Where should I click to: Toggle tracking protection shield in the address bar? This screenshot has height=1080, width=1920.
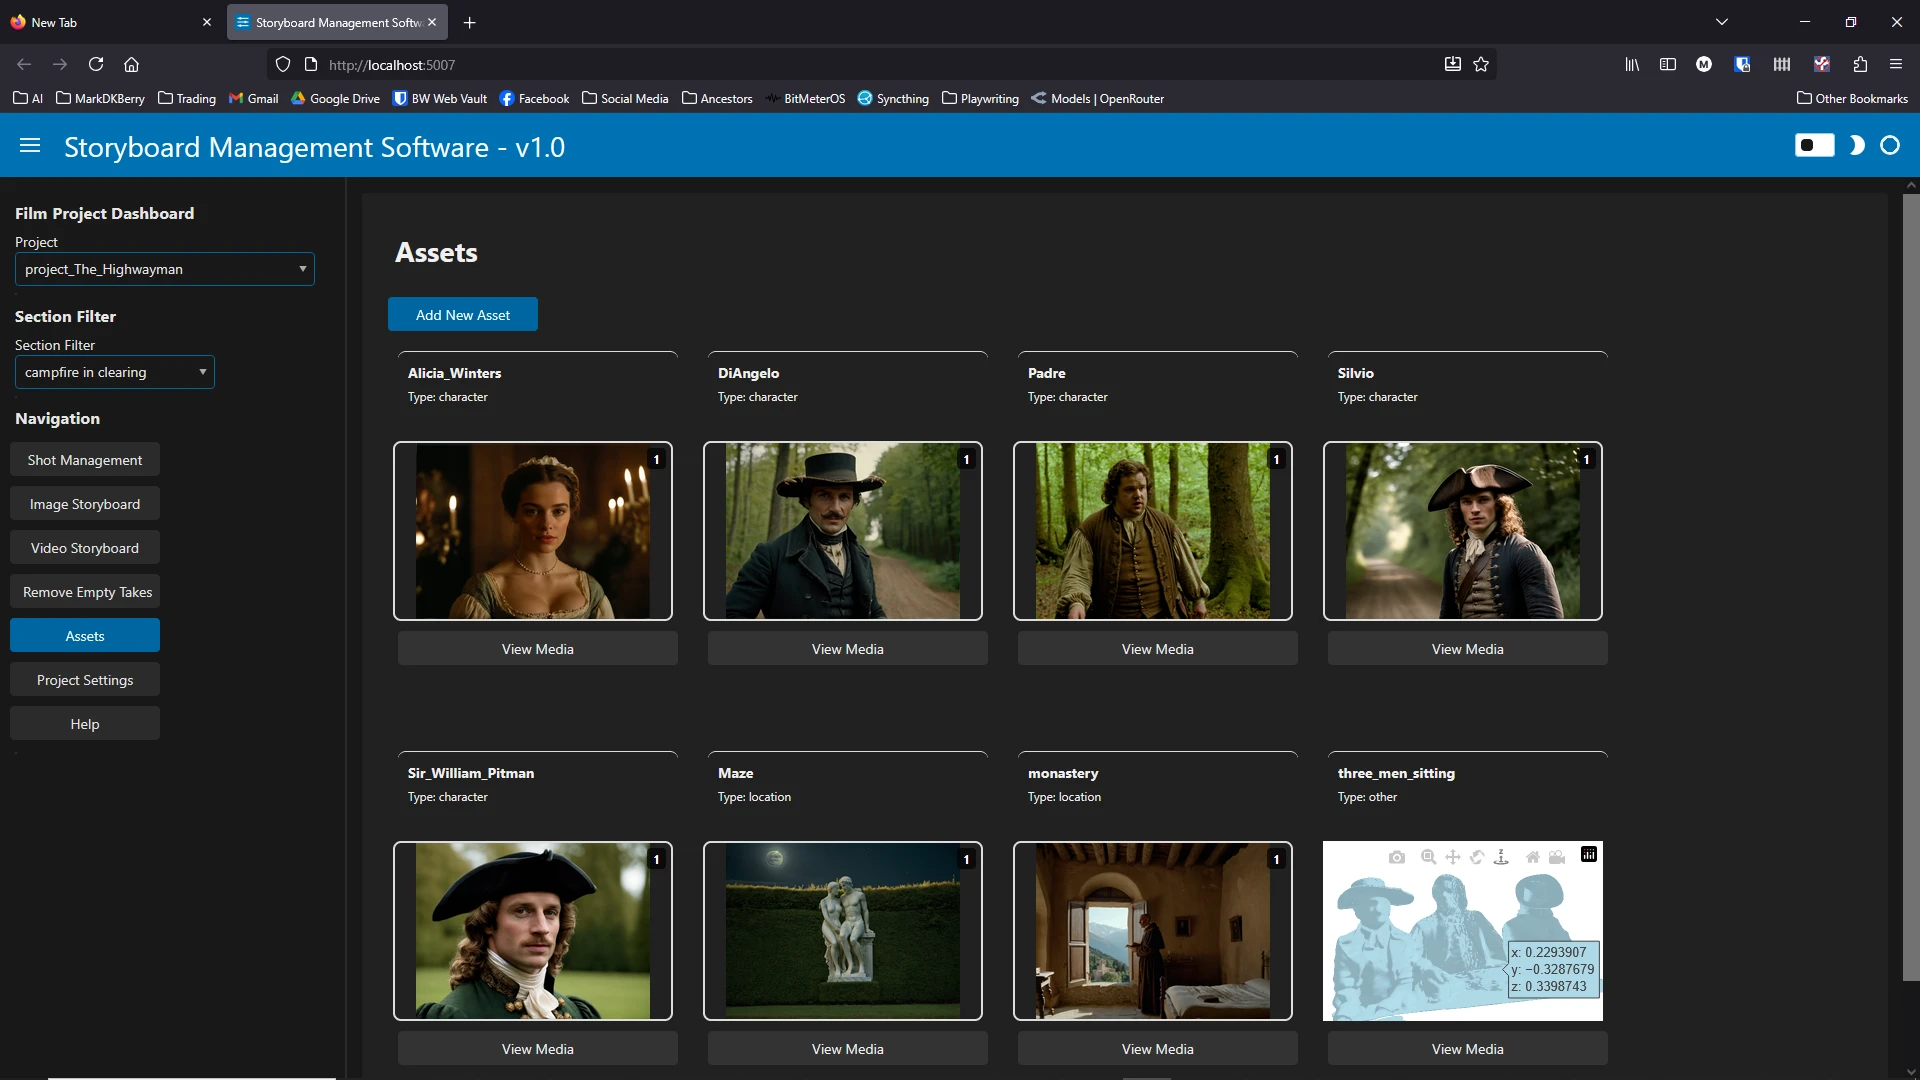[x=283, y=64]
